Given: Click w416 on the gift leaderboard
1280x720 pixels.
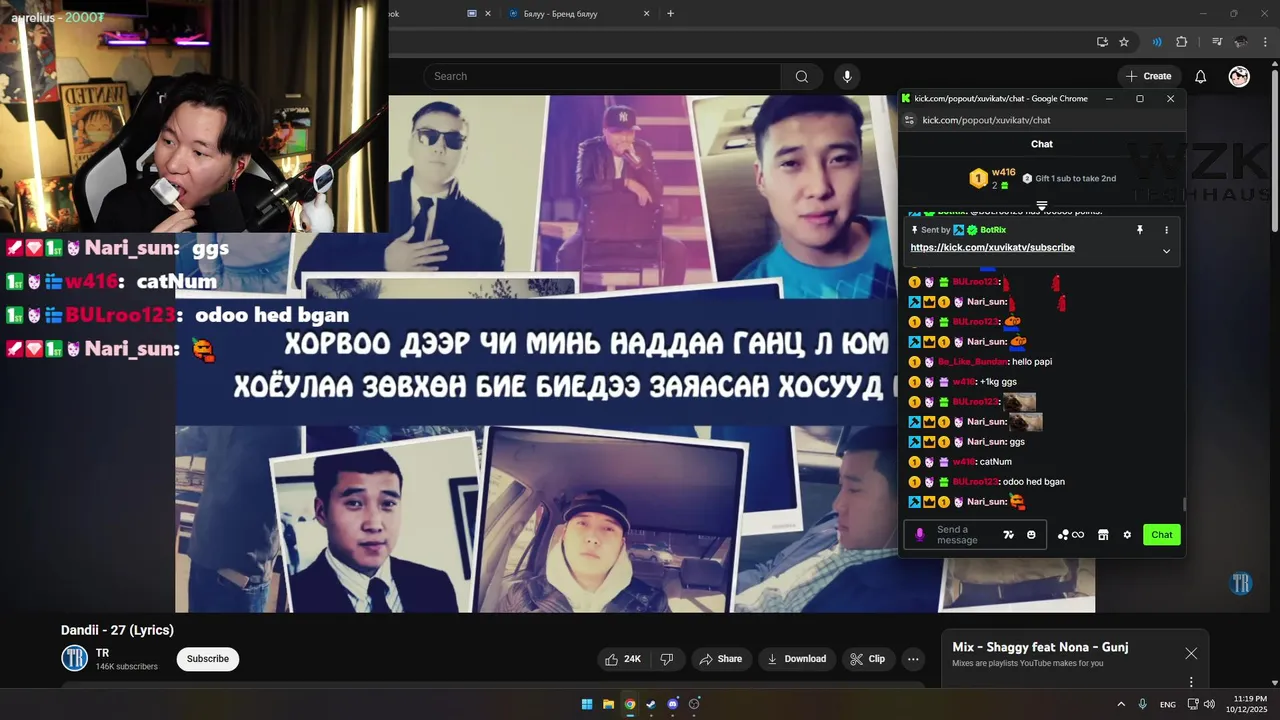Looking at the screenshot, I should 1003,173.
